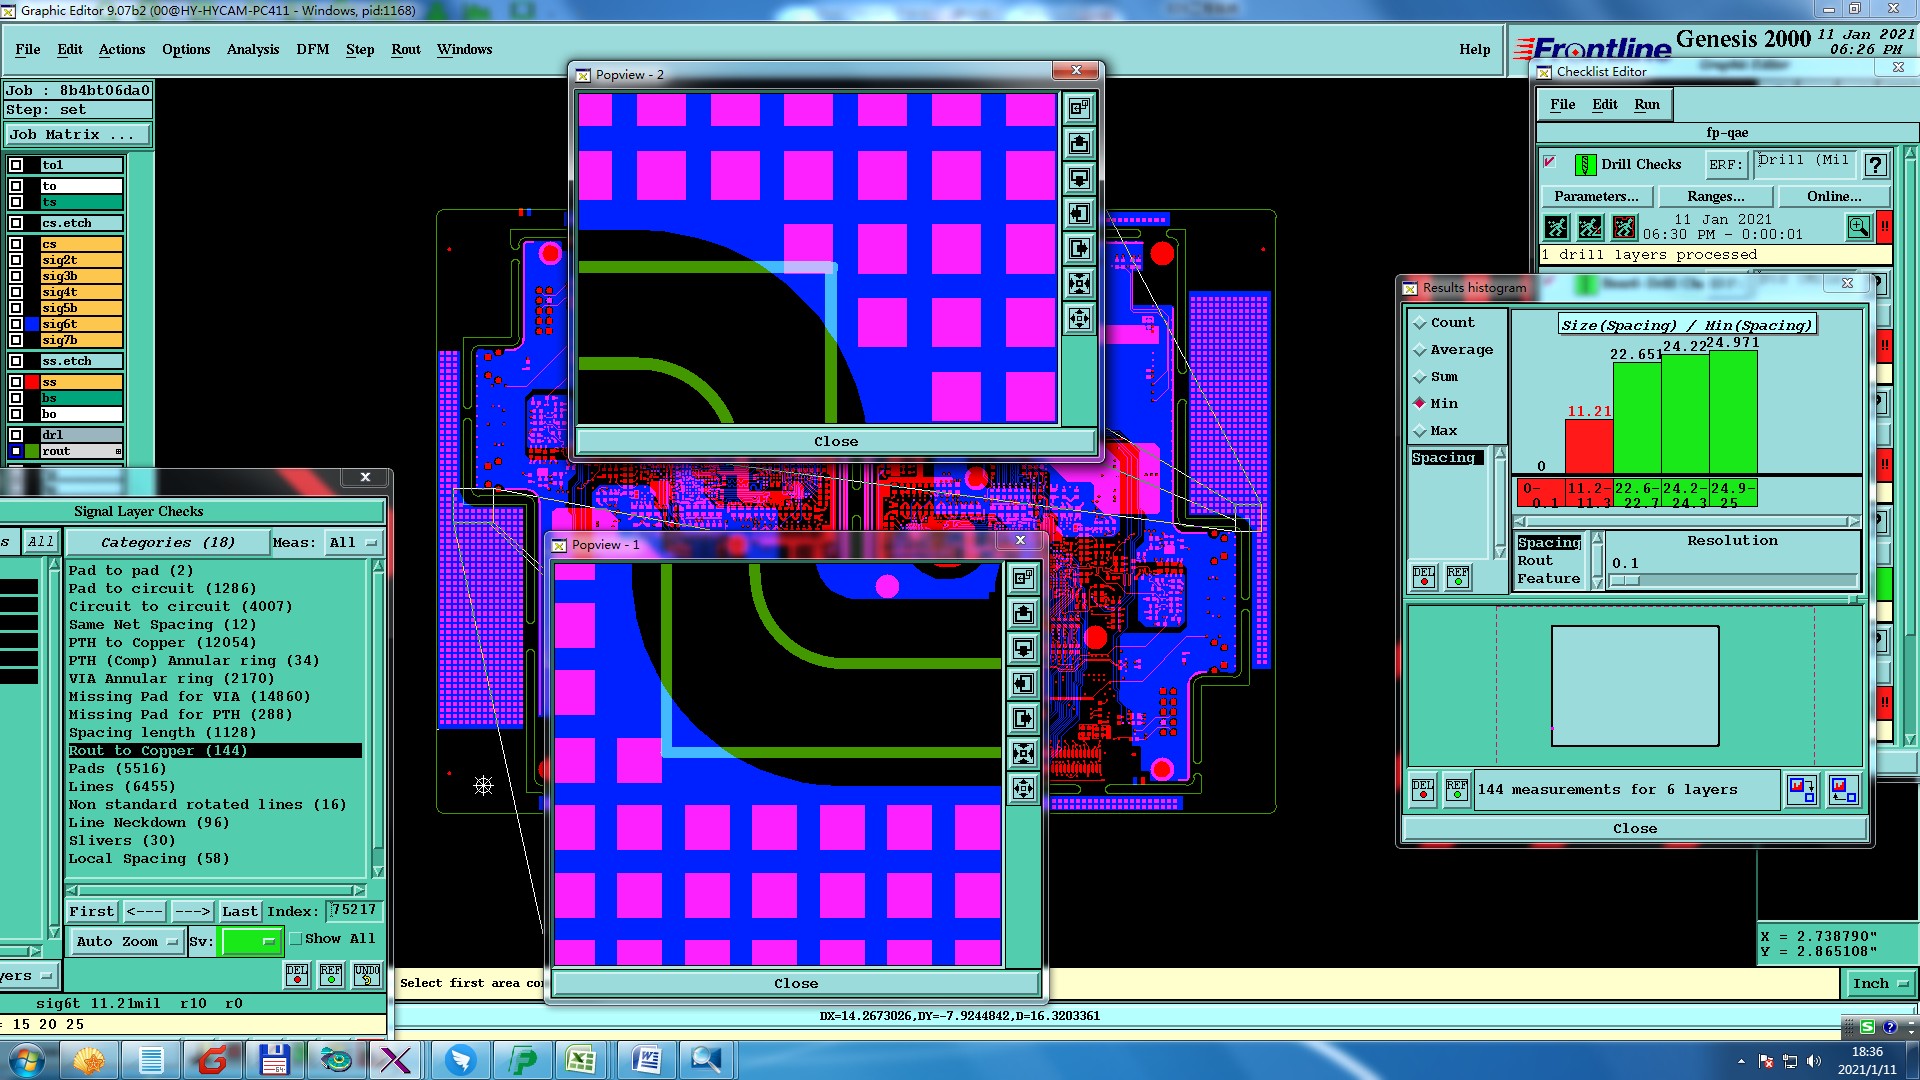This screenshot has height=1080, width=1920.
Task: Click top window icon in Popview - 1 toolbar
Action: tap(1023, 578)
